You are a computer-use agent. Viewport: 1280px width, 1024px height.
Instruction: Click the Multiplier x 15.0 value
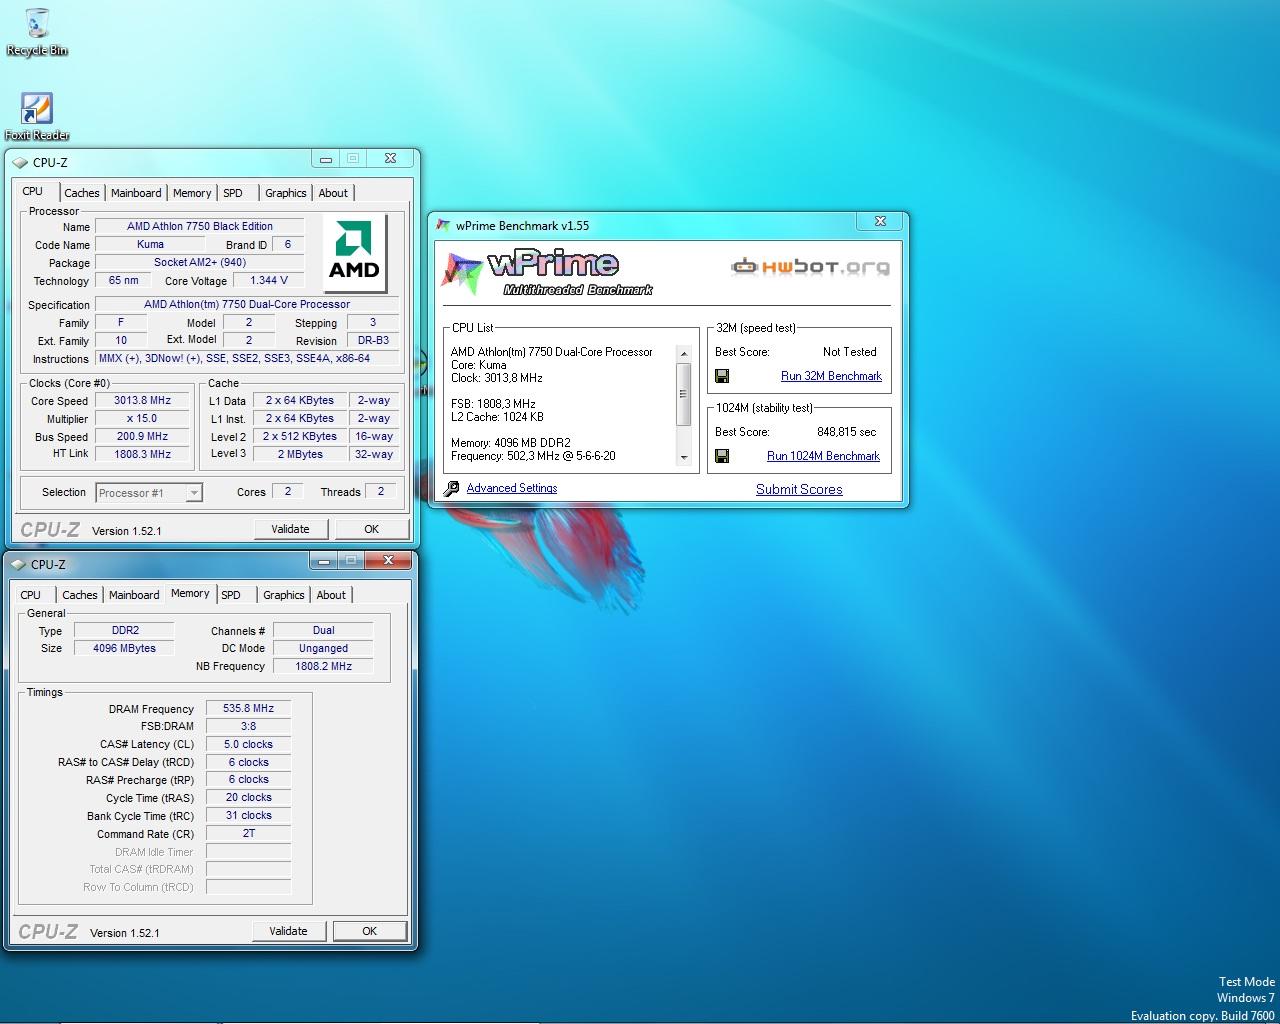tap(143, 418)
